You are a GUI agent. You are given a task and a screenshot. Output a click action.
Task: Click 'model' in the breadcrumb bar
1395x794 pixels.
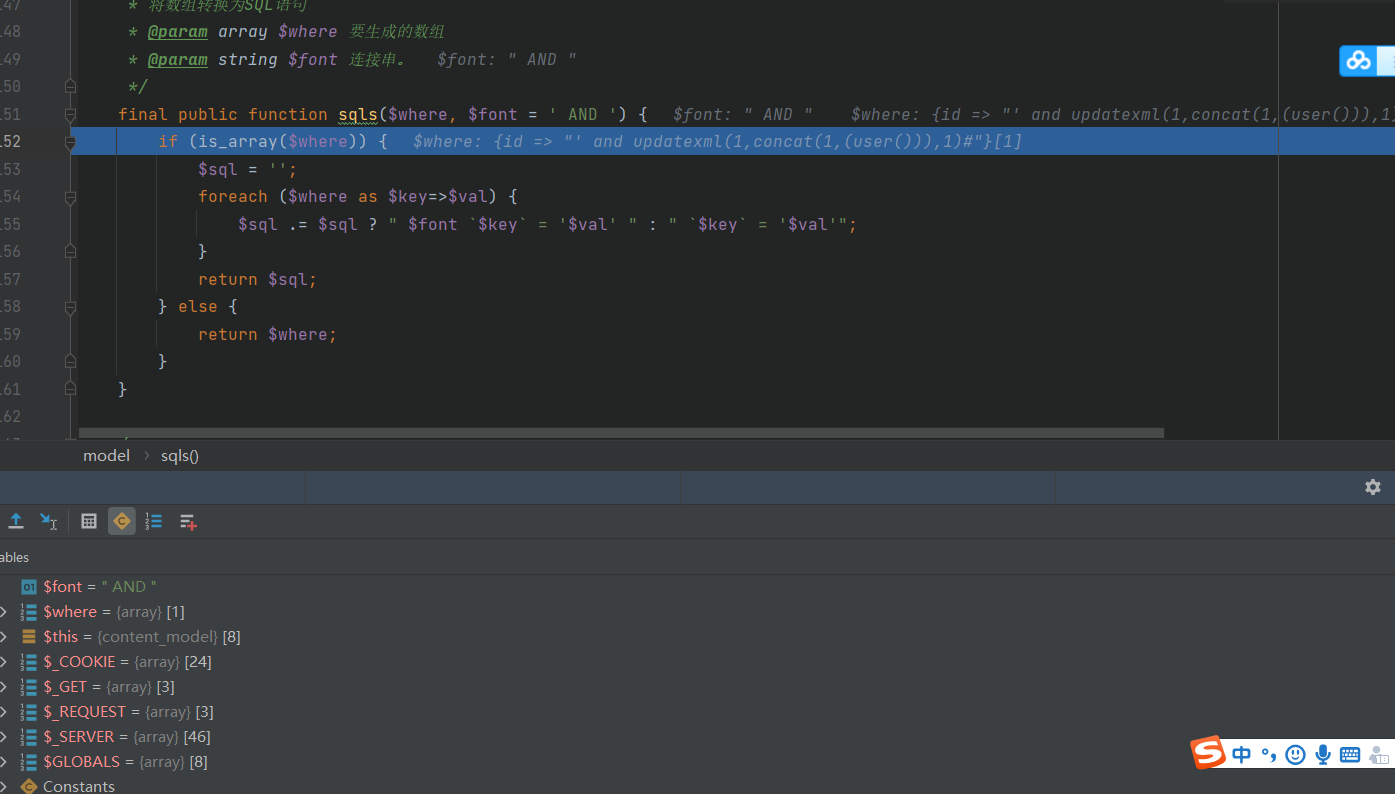pyautogui.click(x=106, y=456)
